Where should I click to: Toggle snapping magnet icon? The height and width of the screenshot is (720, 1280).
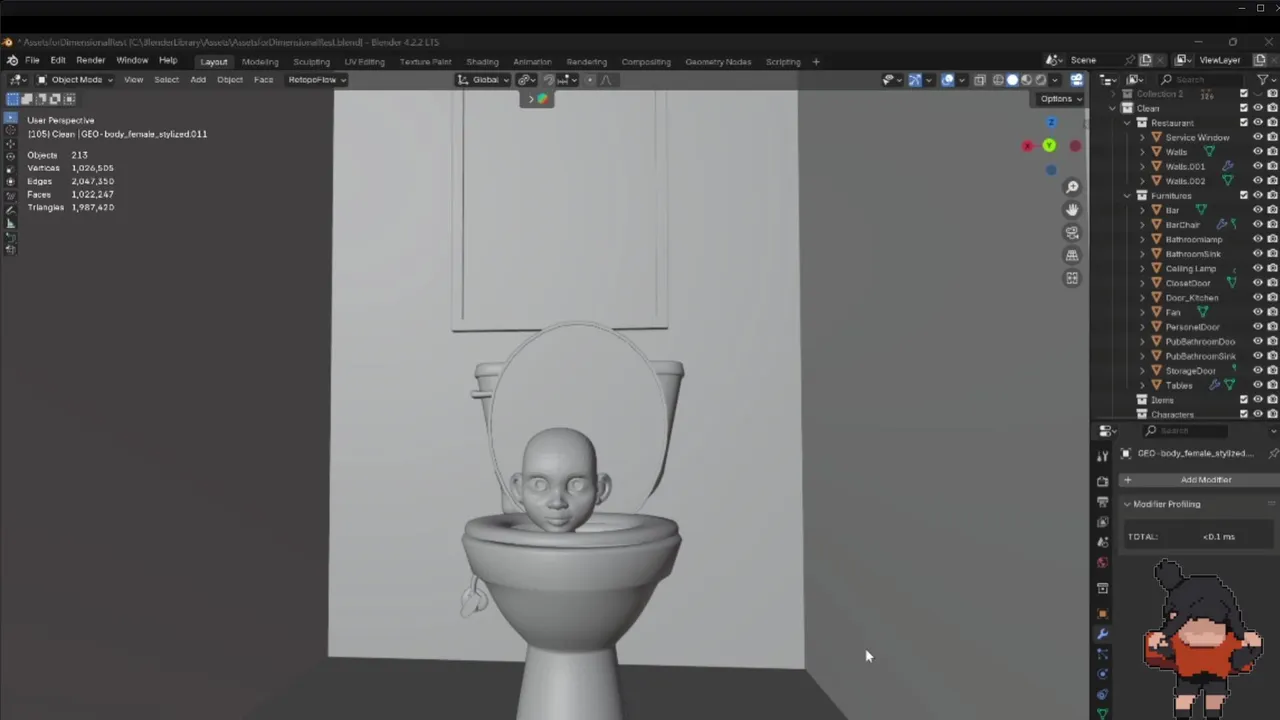[x=548, y=80]
